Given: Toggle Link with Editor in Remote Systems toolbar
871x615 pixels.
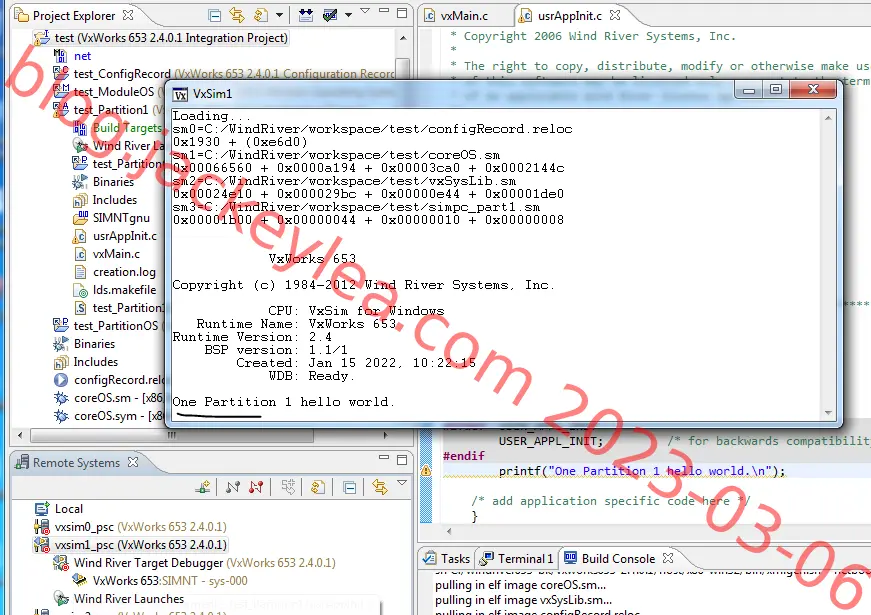Looking at the screenshot, I should [380, 488].
